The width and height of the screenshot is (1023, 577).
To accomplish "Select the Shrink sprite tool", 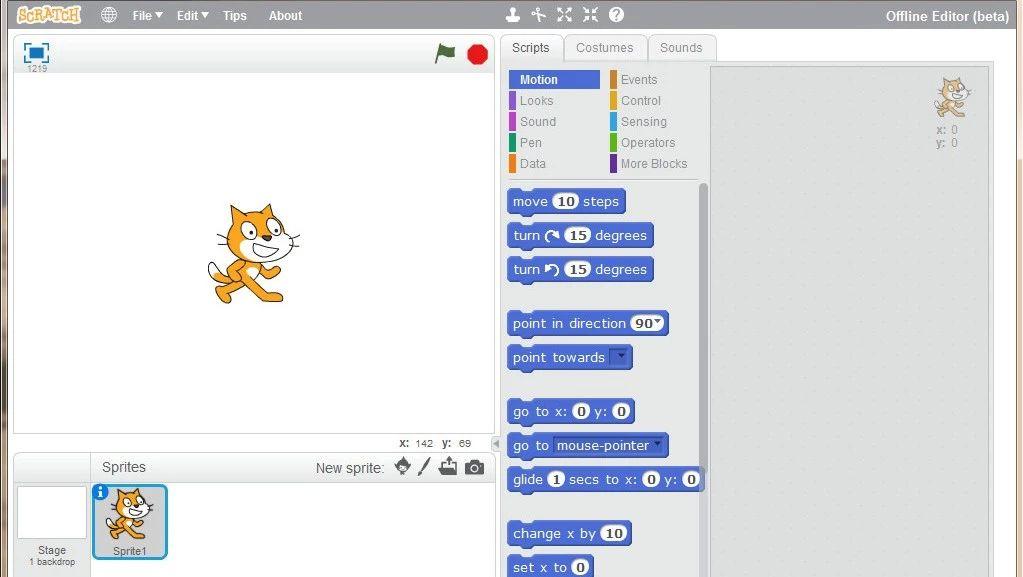I will pyautogui.click(x=590, y=14).
